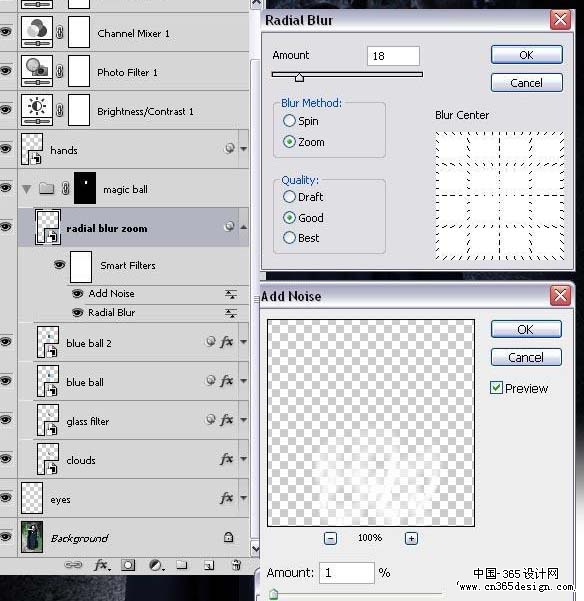Hide the Background layer
The height and width of the screenshot is (601, 584).
pos(5,537)
